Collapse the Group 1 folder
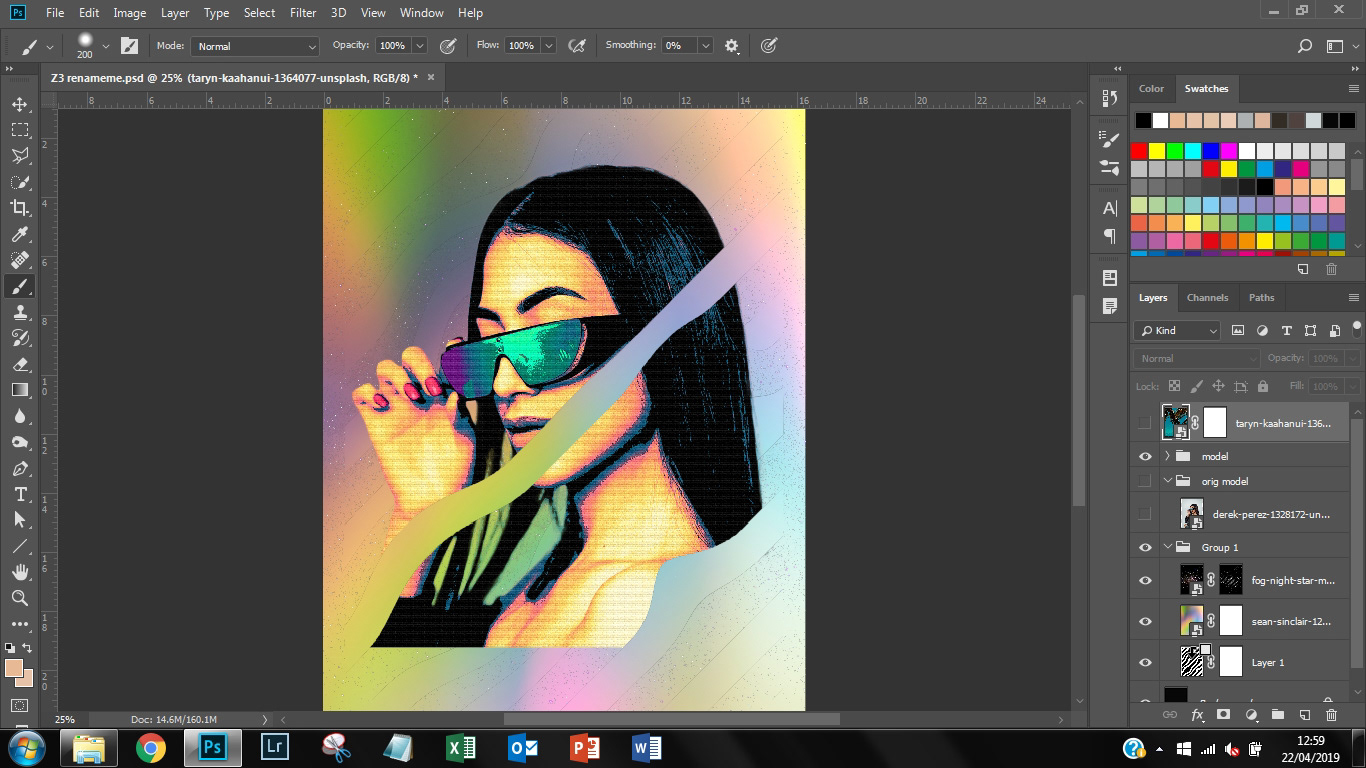The image size is (1366, 768). coord(1167,547)
